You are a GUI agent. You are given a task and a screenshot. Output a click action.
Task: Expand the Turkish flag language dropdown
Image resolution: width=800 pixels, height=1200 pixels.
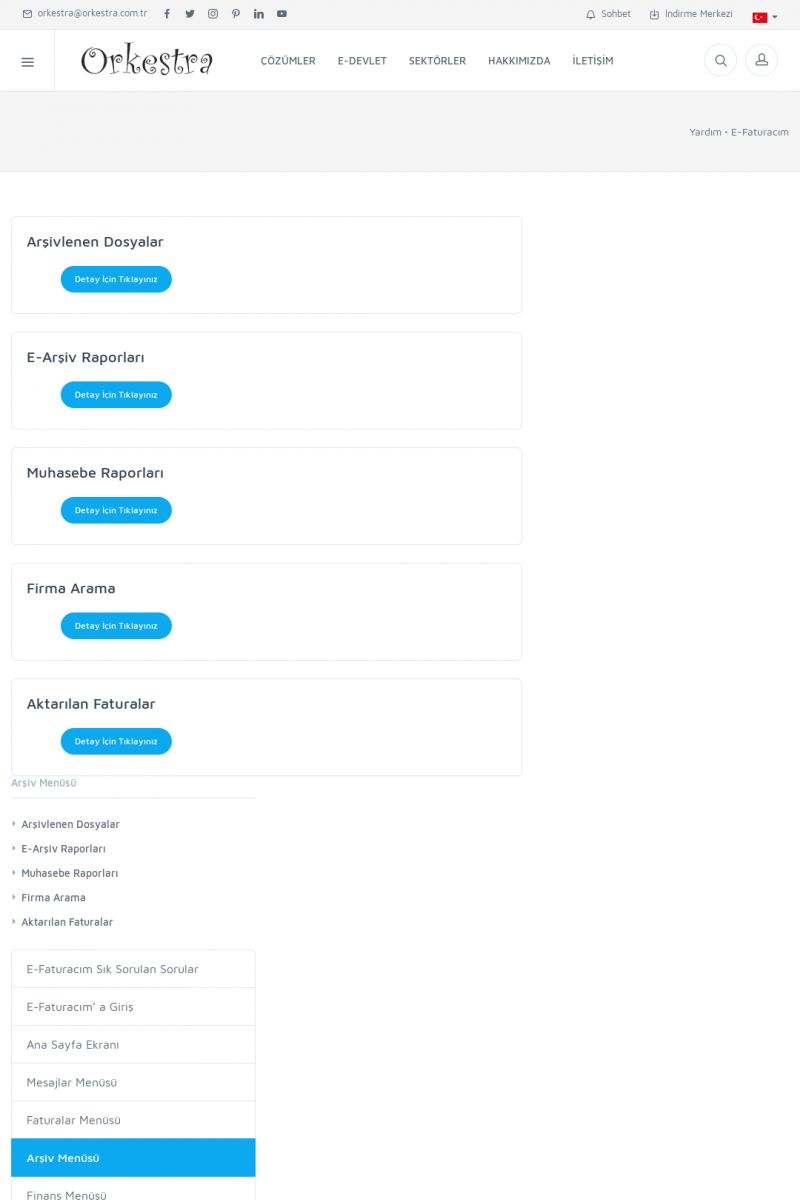pos(764,17)
